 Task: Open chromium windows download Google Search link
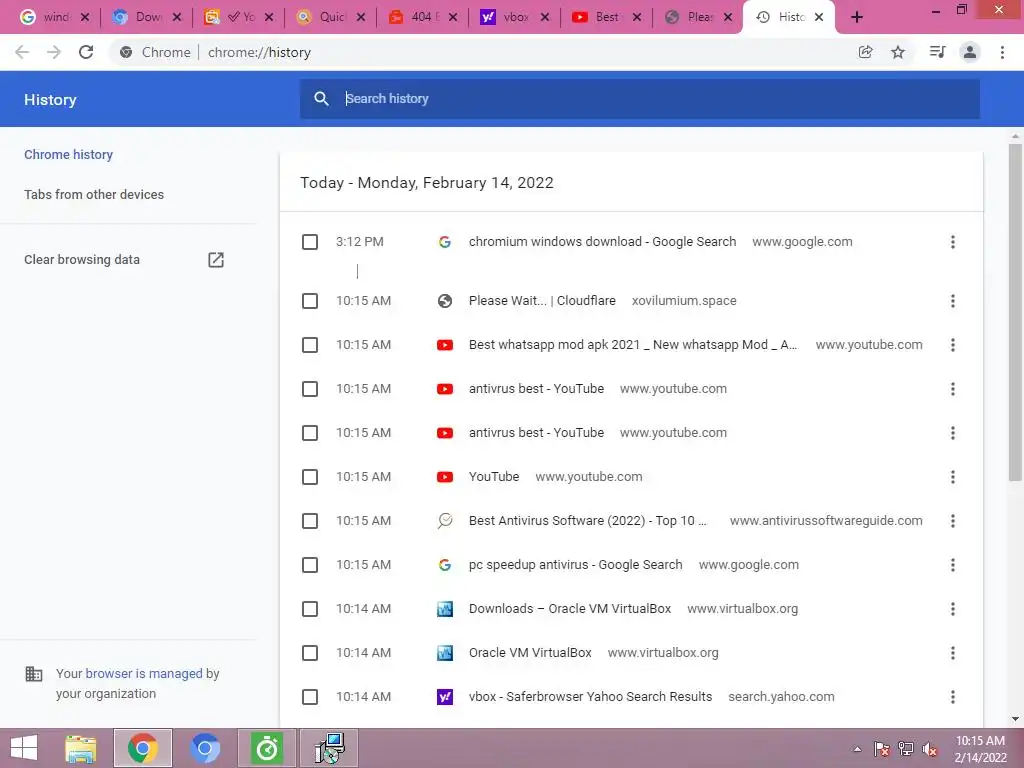(x=602, y=242)
